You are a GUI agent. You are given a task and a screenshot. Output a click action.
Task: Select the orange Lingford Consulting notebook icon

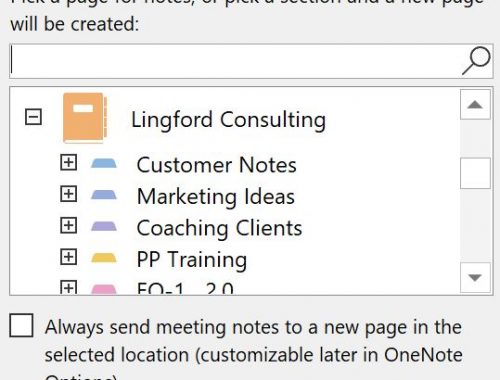85,118
